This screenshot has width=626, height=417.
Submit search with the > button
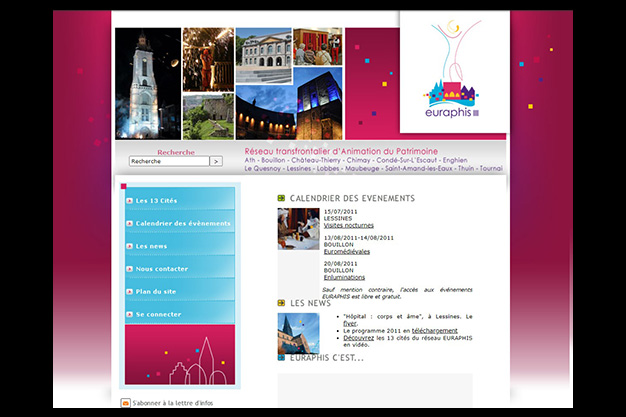(216, 161)
